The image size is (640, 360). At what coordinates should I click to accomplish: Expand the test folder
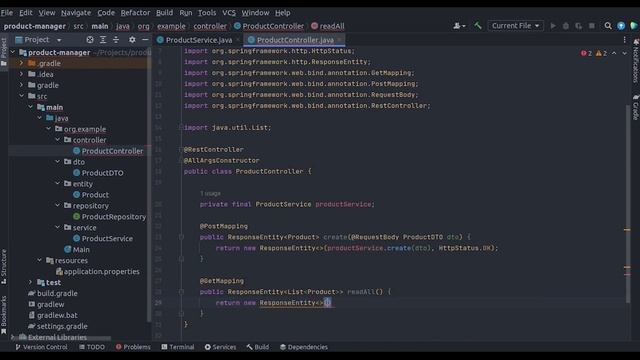pyautogui.click(x=31, y=282)
